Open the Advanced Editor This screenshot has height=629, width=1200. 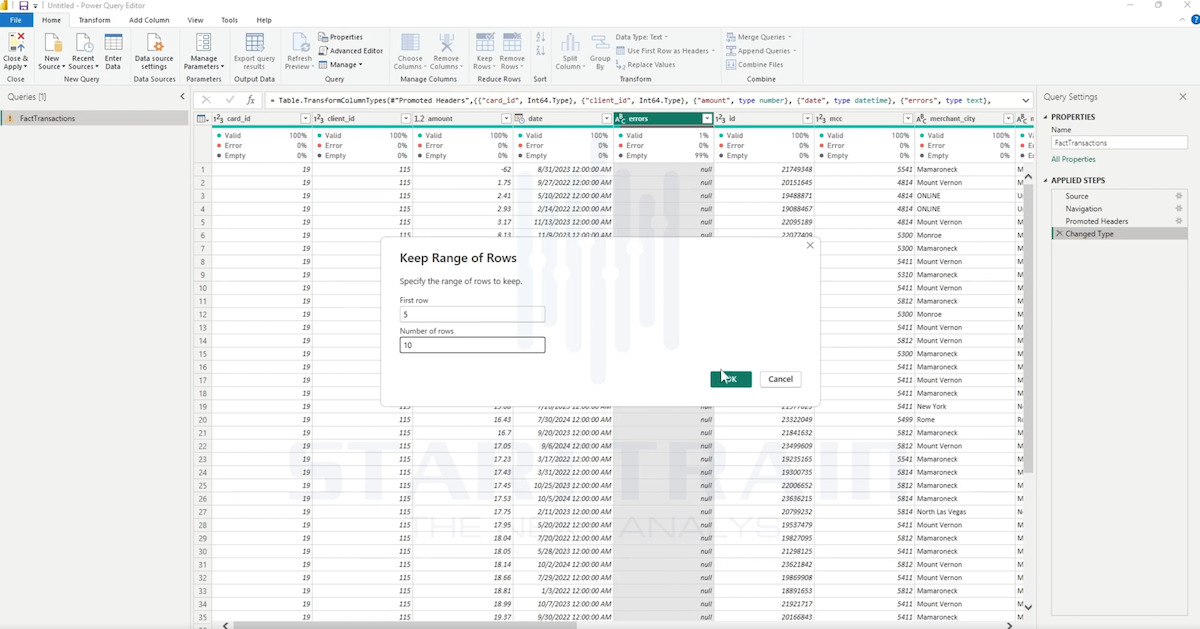tap(350, 51)
